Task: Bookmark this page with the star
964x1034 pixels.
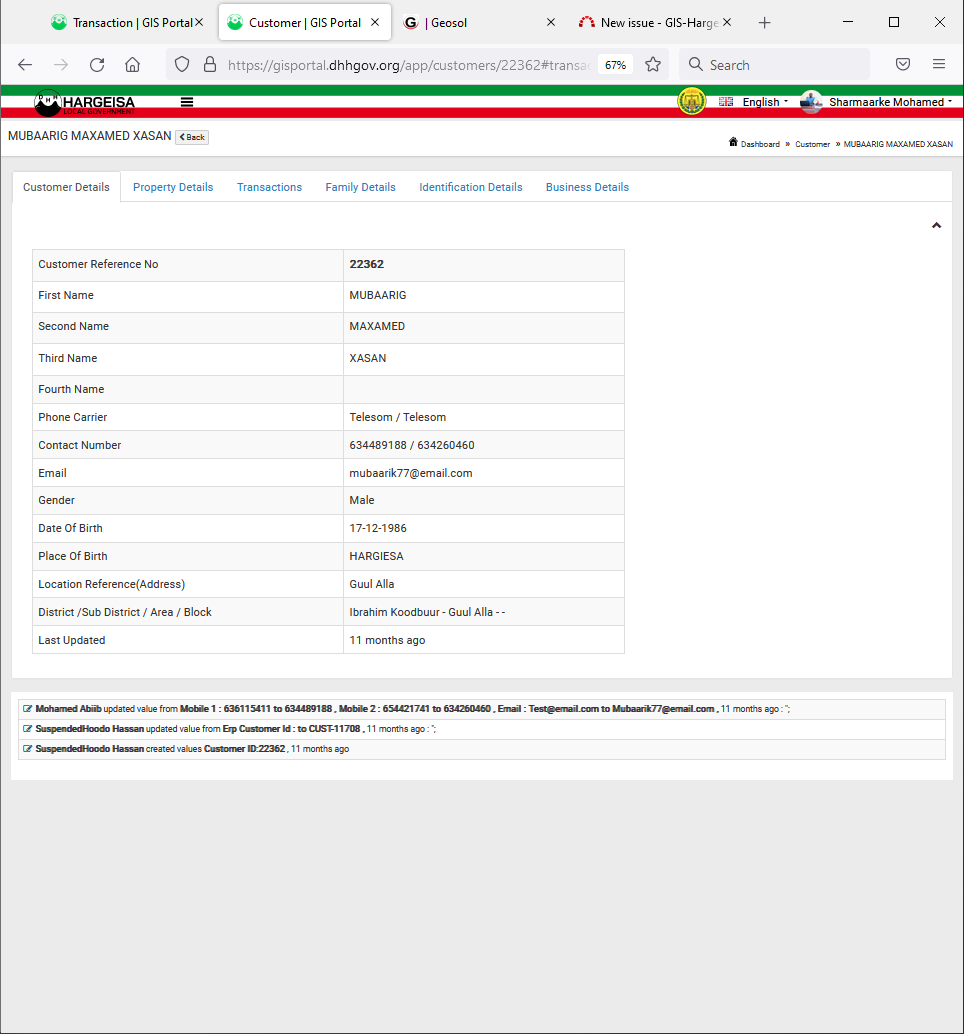Action: [x=653, y=65]
